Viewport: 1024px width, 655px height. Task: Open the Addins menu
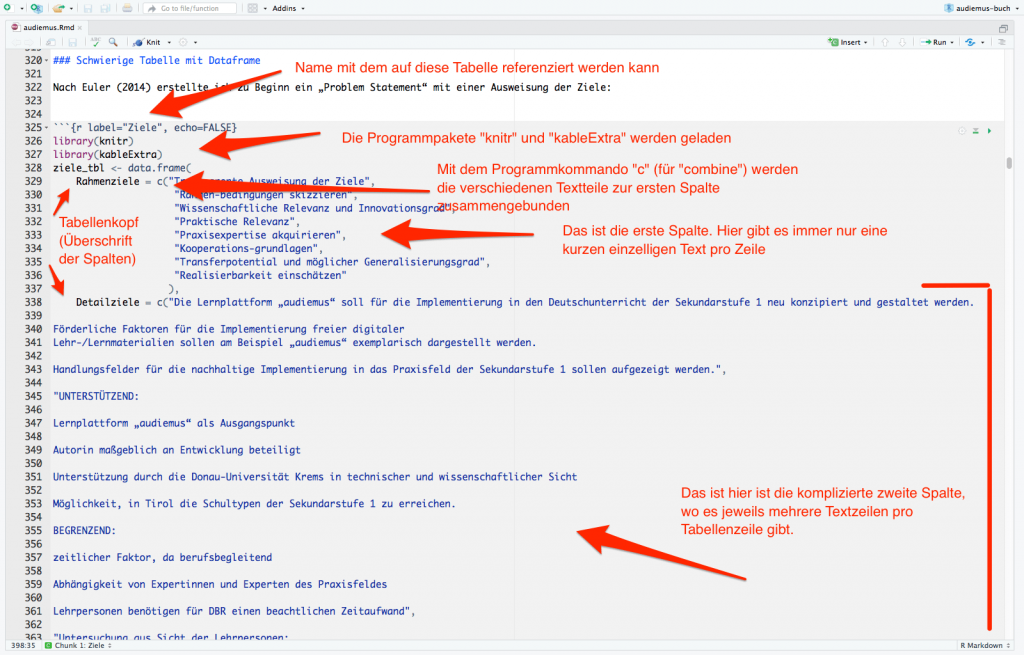tap(288, 8)
